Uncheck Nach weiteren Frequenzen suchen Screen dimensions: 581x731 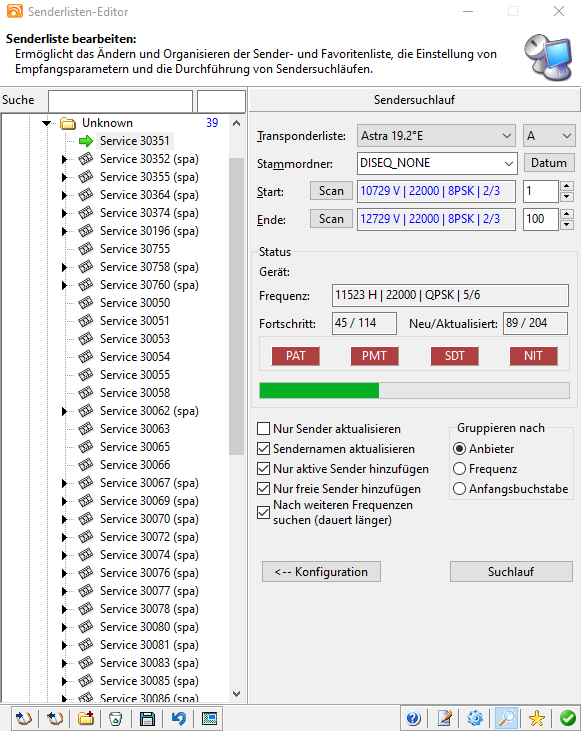(263, 512)
